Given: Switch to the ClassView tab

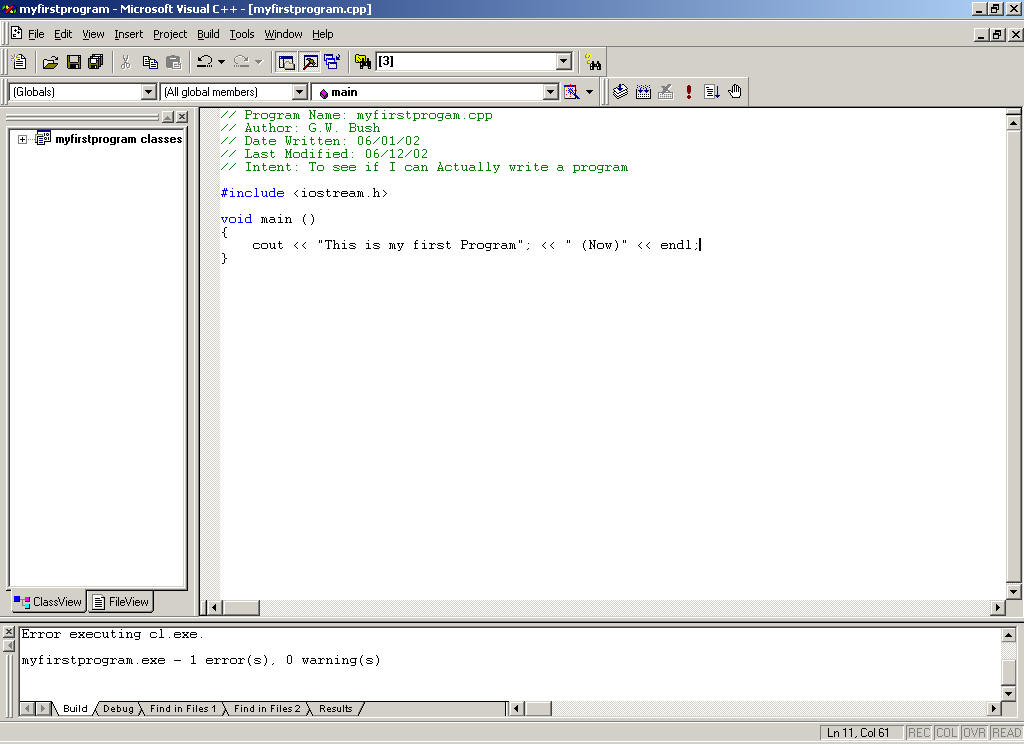Looking at the screenshot, I should (x=48, y=602).
